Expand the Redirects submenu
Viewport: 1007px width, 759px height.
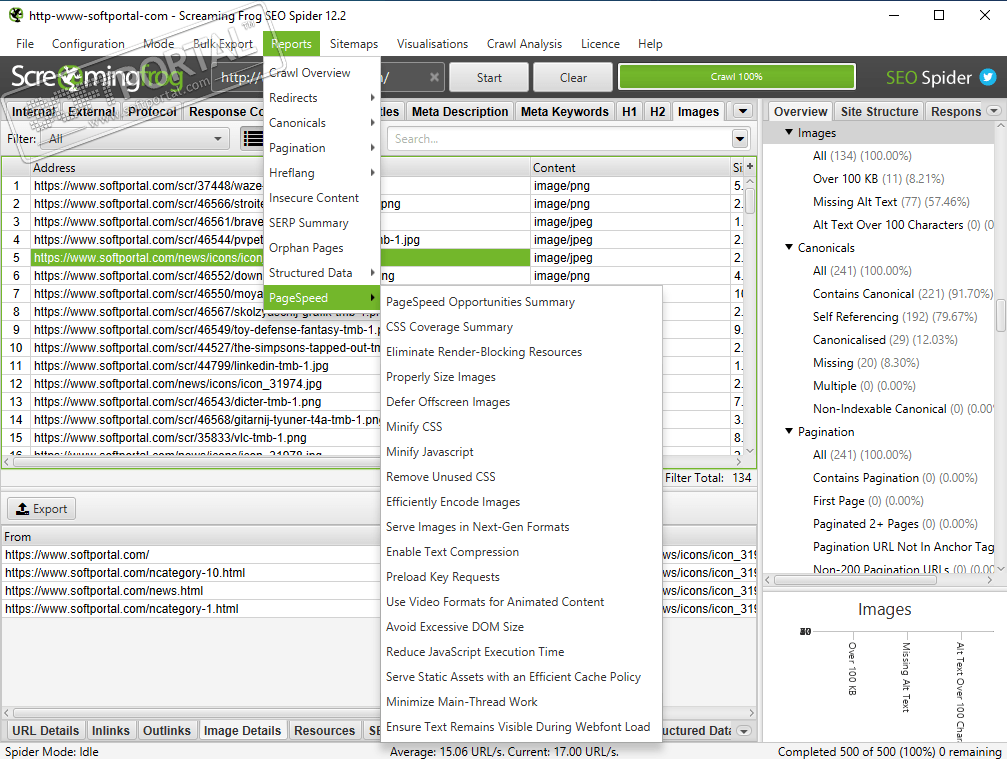(x=322, y=98)
